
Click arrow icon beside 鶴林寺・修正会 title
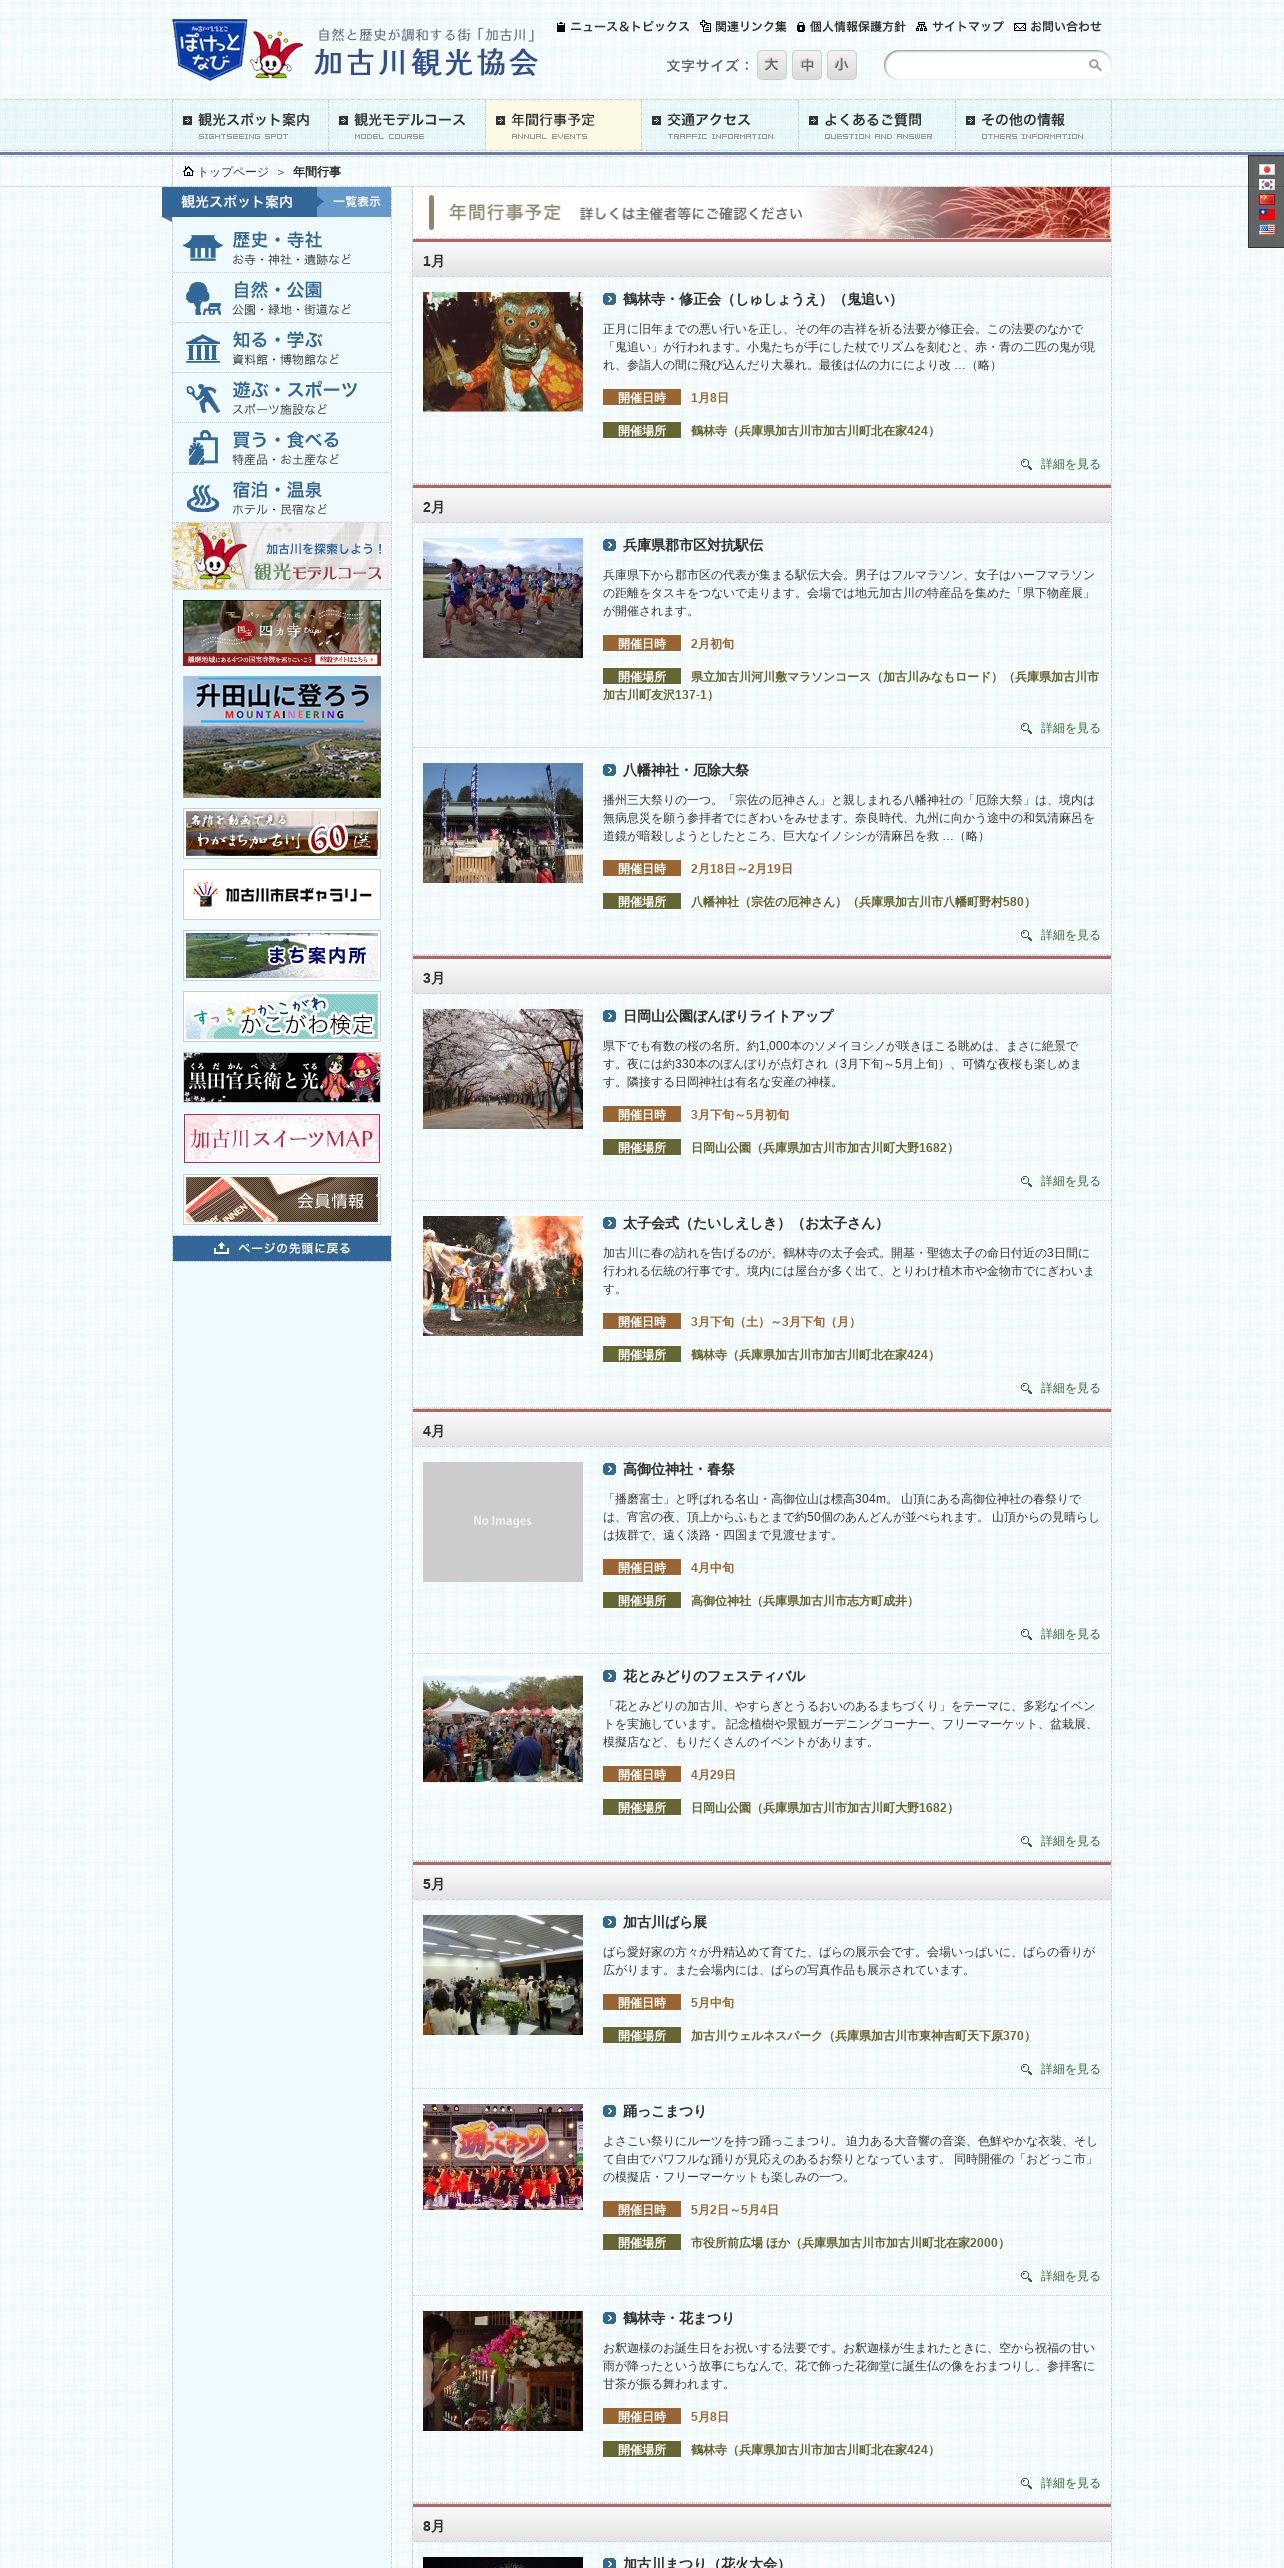coord(609,299)
